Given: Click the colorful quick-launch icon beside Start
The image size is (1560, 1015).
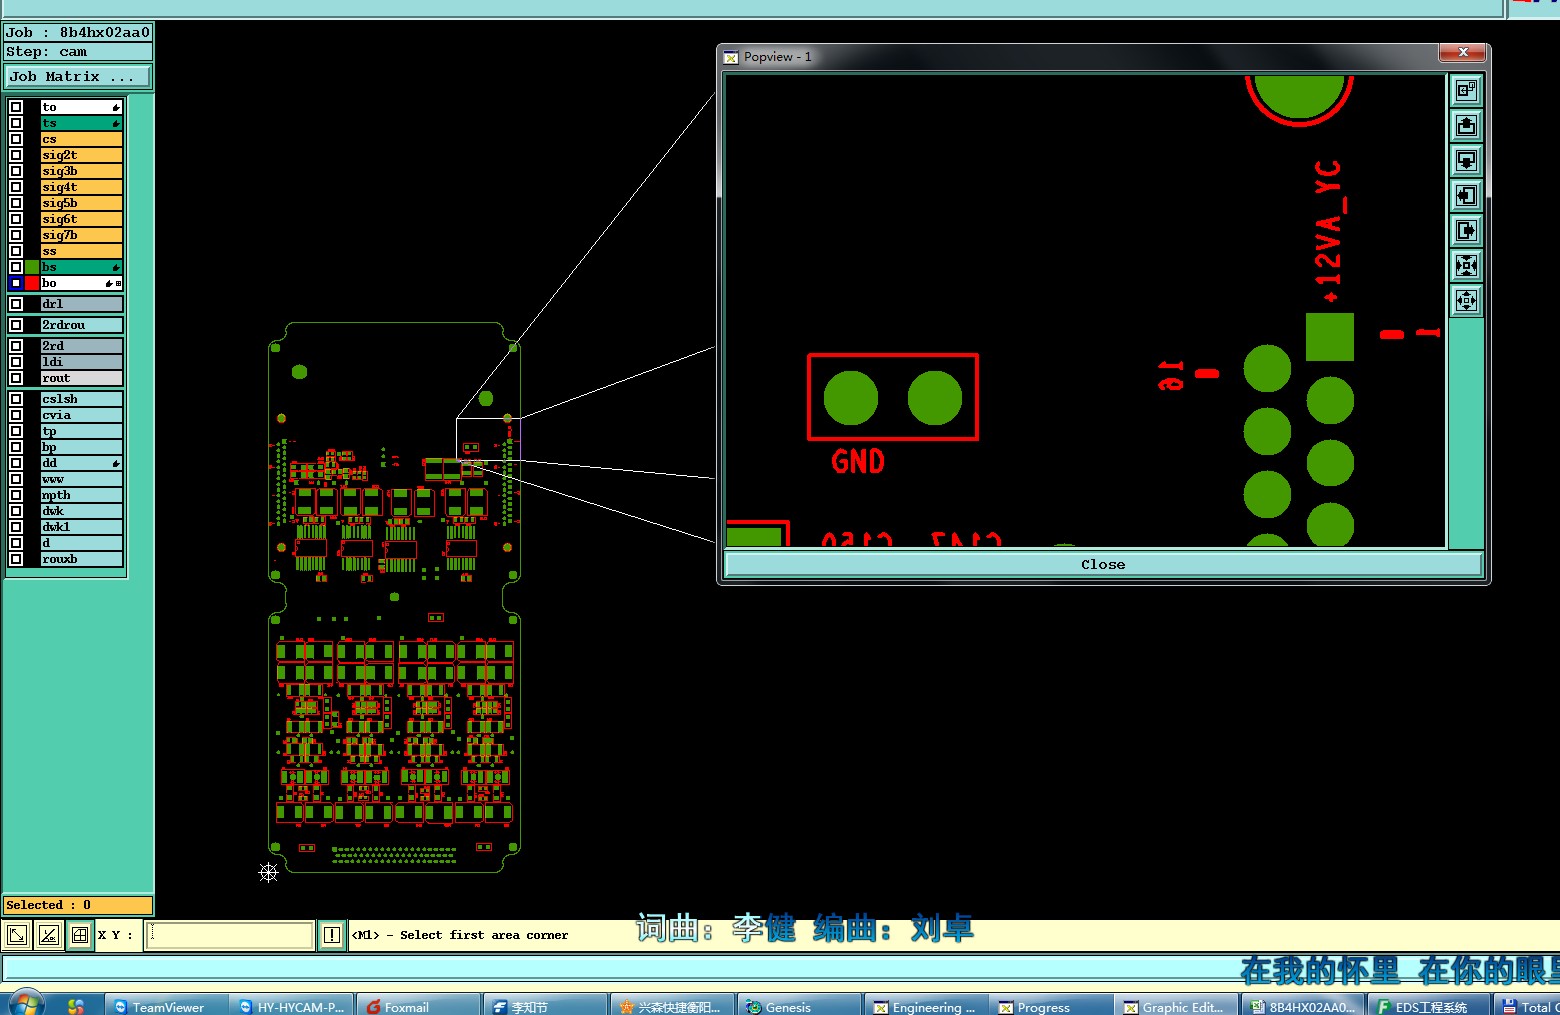Looking at the screenshot, I should coord(76,1006).
